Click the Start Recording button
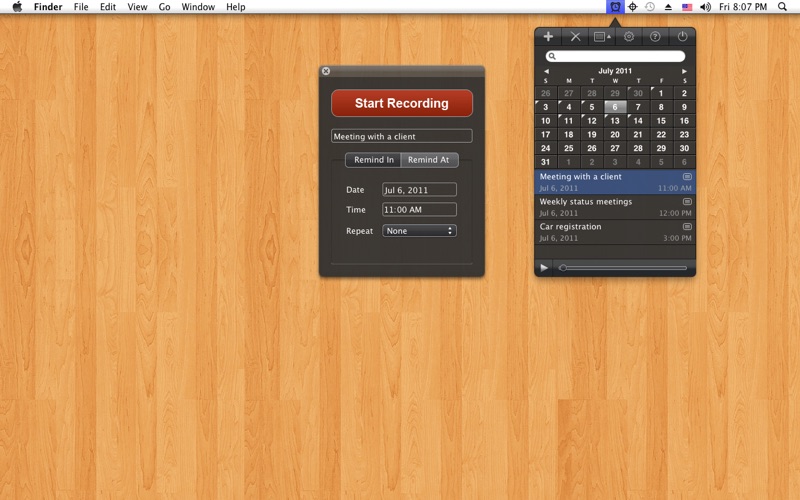Image resolution: width=800 pixels, height=500 pixels. pos(402,103)
